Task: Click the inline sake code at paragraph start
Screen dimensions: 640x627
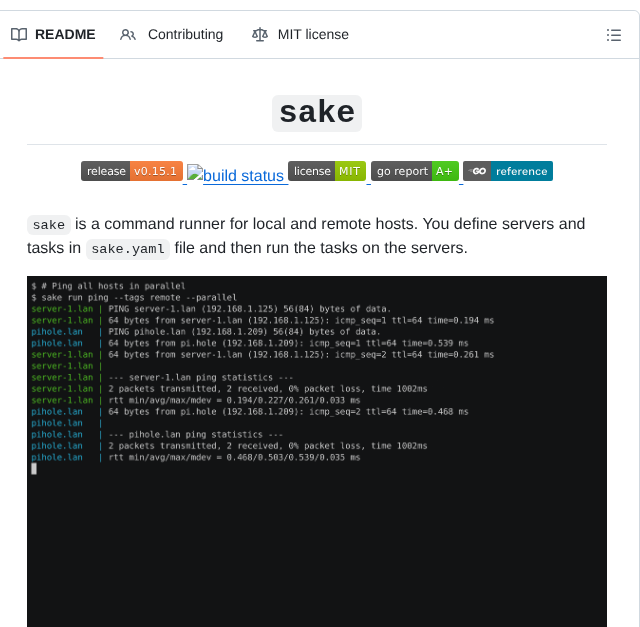Action: tap(49, 225)
